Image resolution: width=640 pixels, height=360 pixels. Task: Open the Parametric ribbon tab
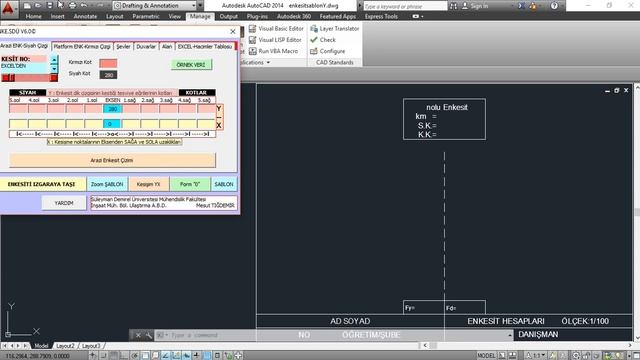coord(146,16)
